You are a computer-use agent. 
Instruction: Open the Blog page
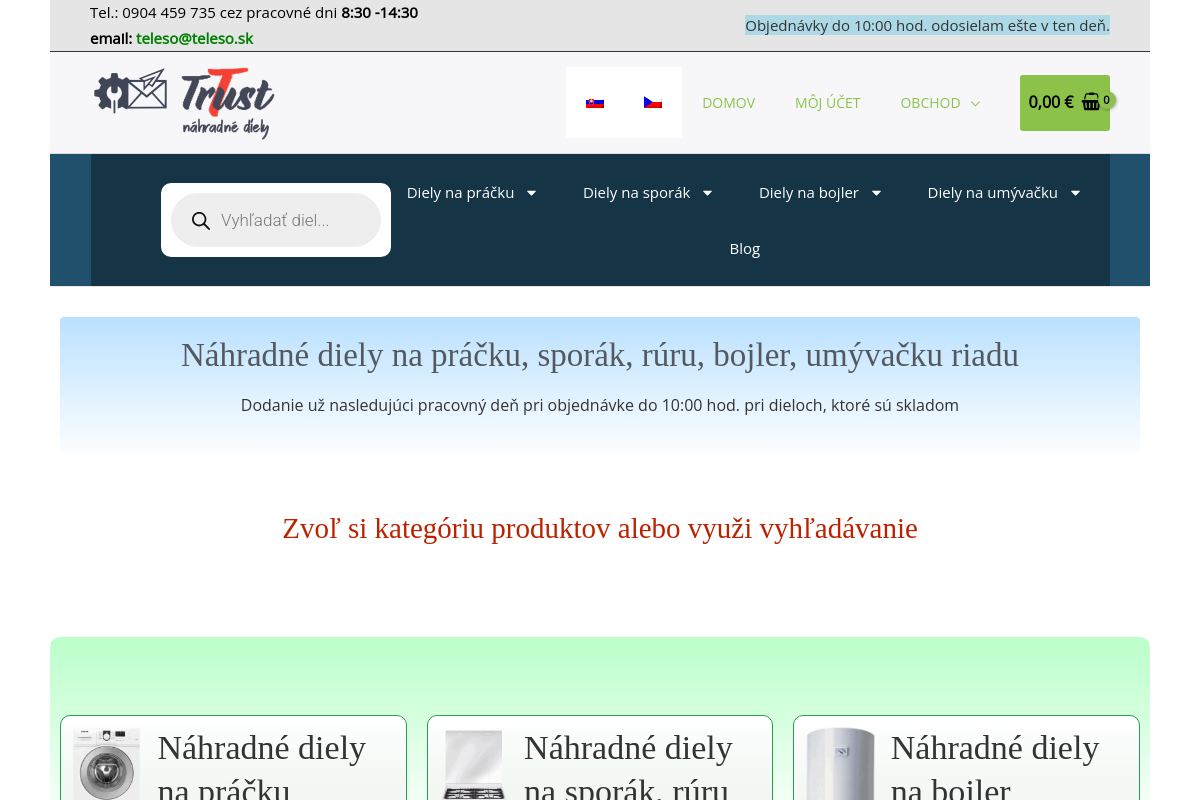(744, 248)
